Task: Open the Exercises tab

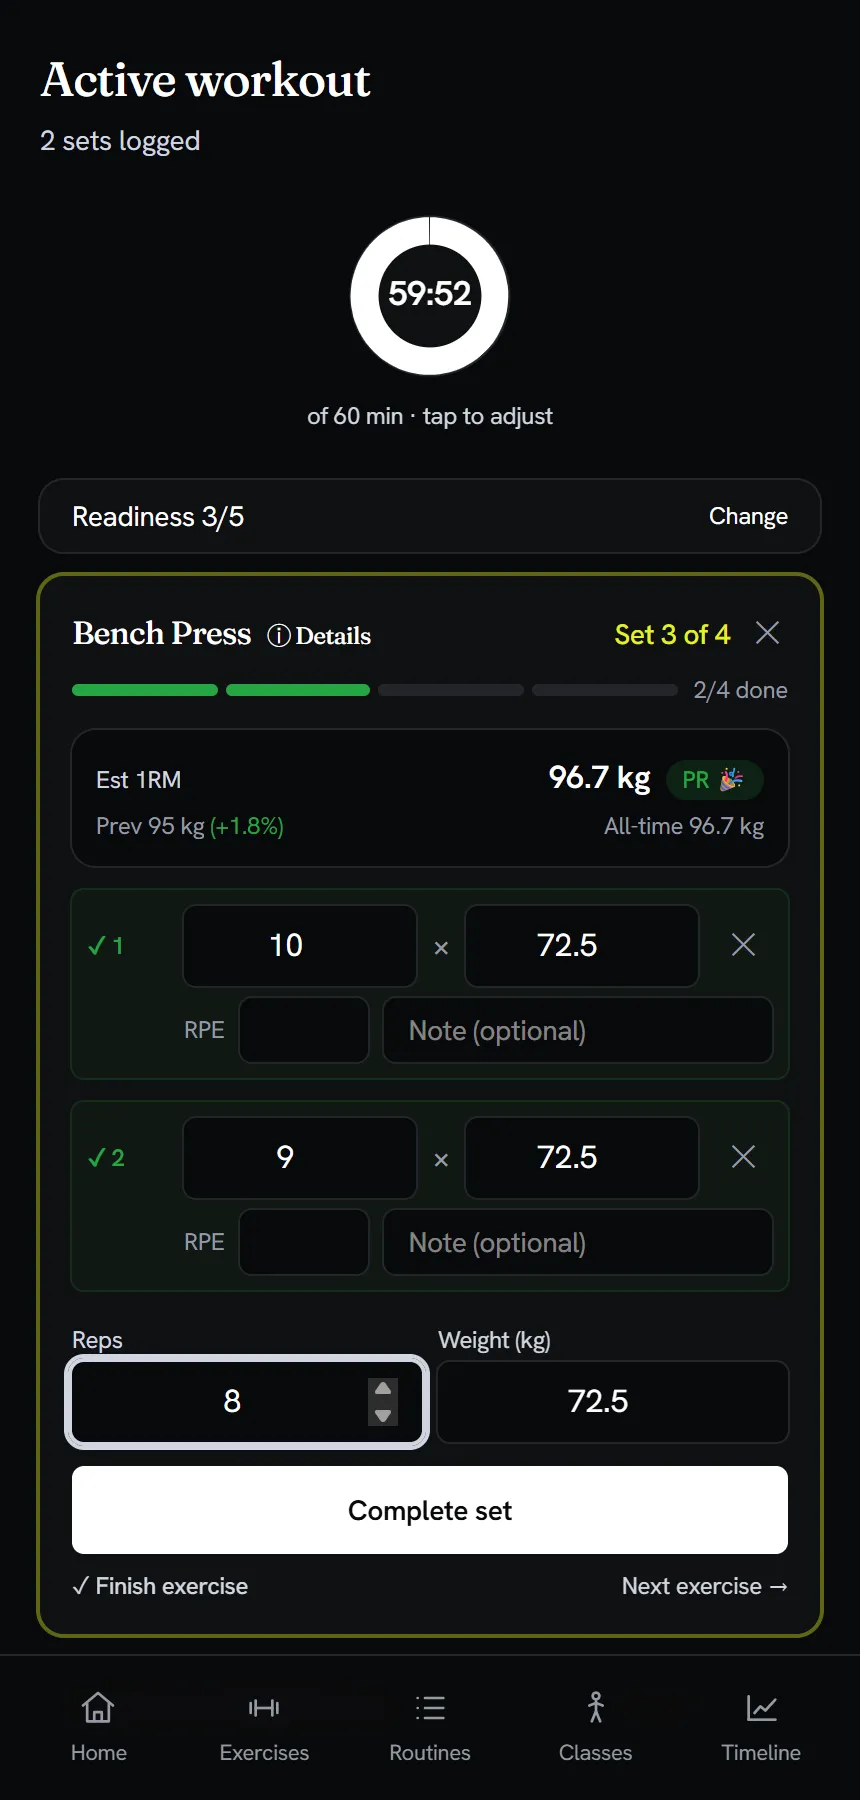Action: [x=264, y=1727]
